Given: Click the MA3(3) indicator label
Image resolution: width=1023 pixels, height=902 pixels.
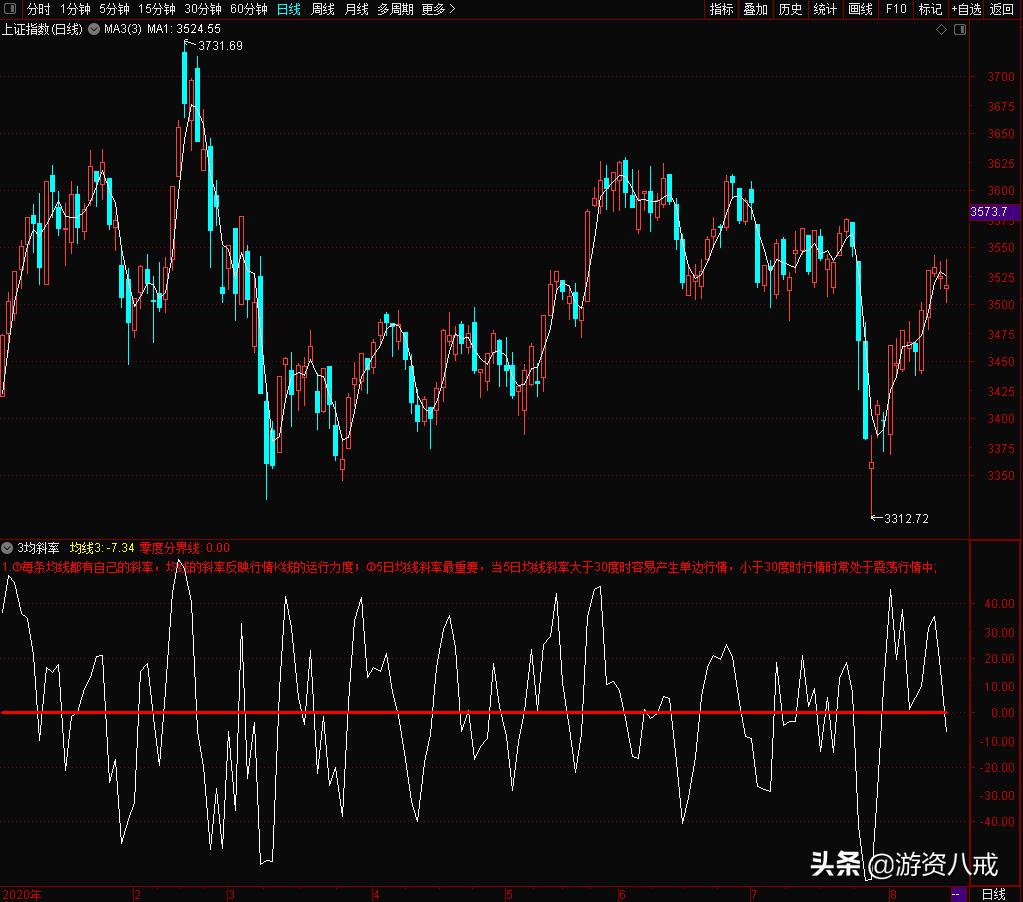Looking at the screenshot, I should (123, 29).
